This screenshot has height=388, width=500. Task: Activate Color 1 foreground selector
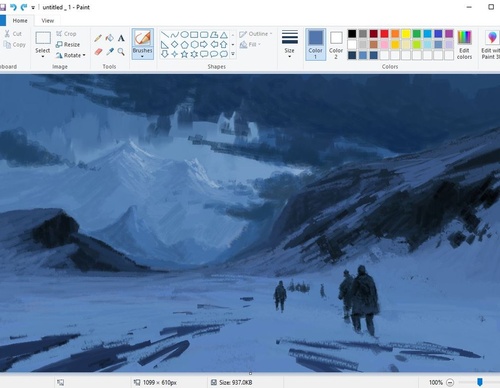point(315,44)
